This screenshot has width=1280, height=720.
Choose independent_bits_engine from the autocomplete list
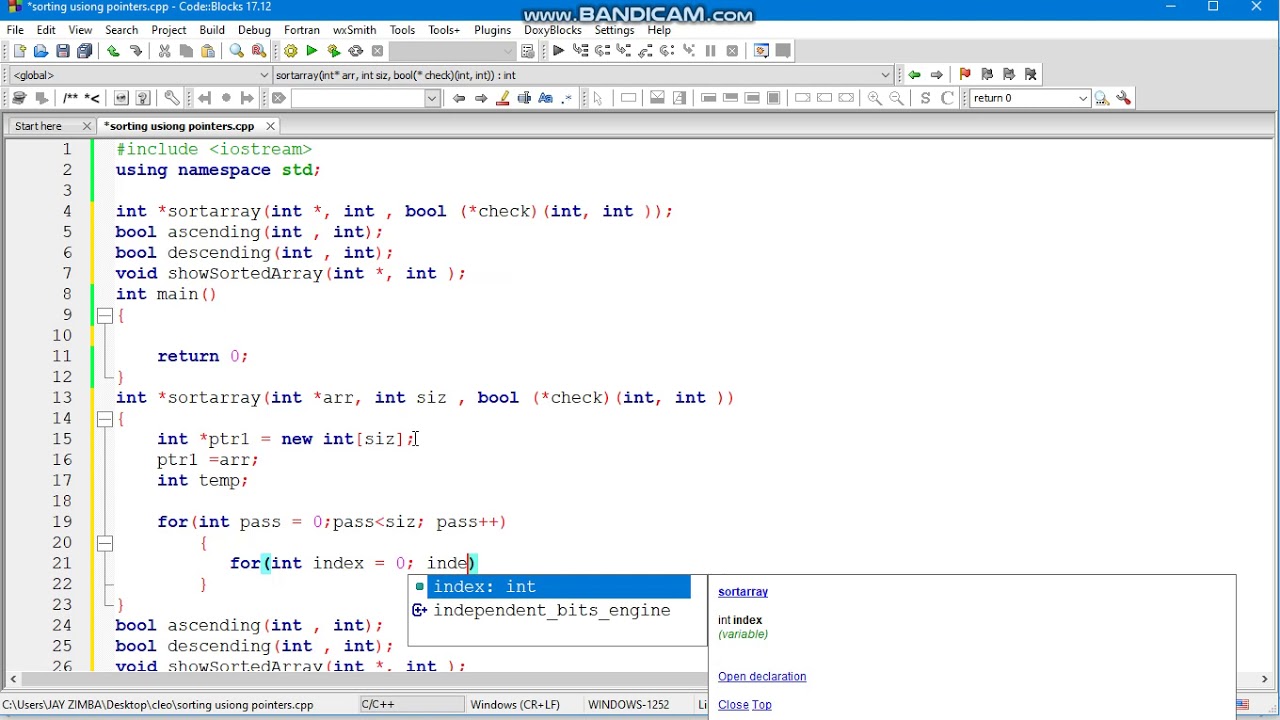[550, 610]
